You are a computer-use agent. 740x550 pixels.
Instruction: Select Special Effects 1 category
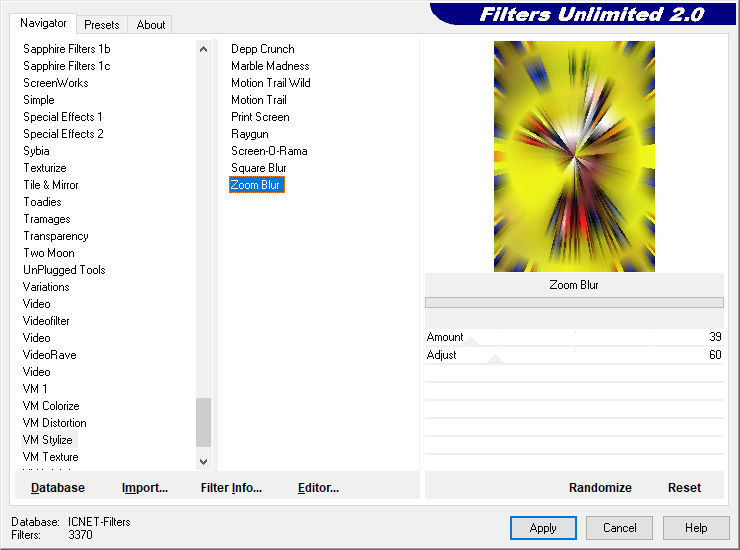click(x=63, y=117)
